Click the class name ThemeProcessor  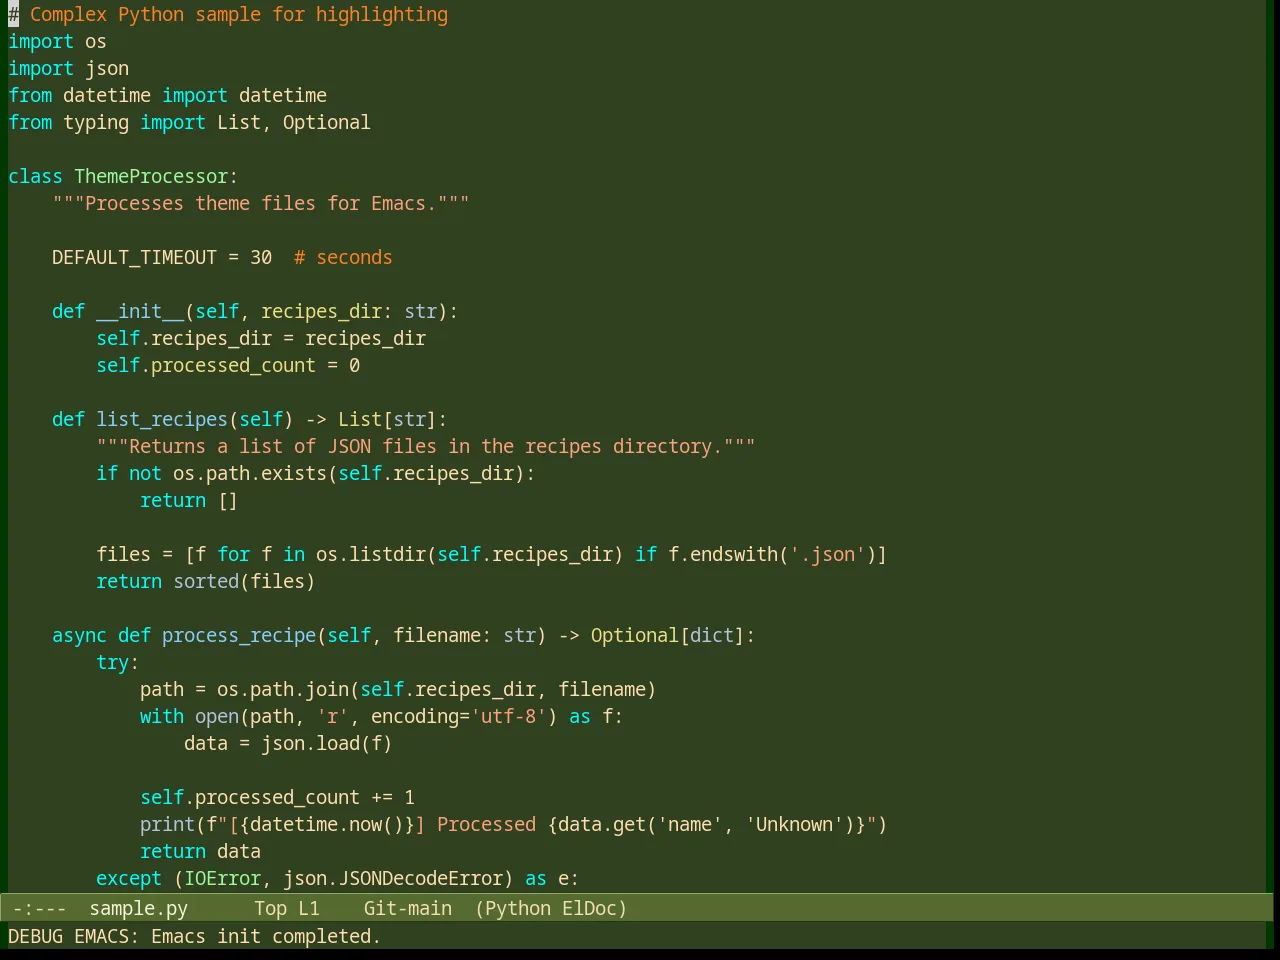point(151,176)
